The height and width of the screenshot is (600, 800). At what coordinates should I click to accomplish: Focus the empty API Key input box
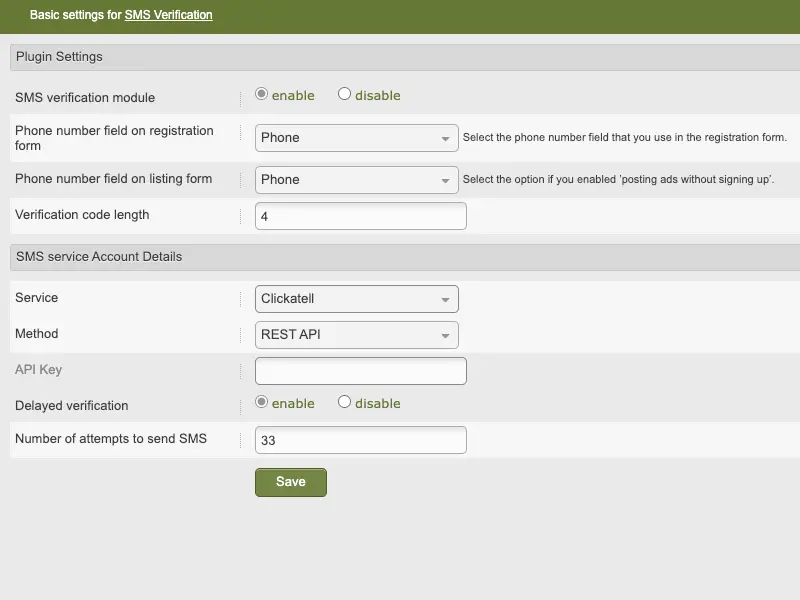click(x=360, y=371)
